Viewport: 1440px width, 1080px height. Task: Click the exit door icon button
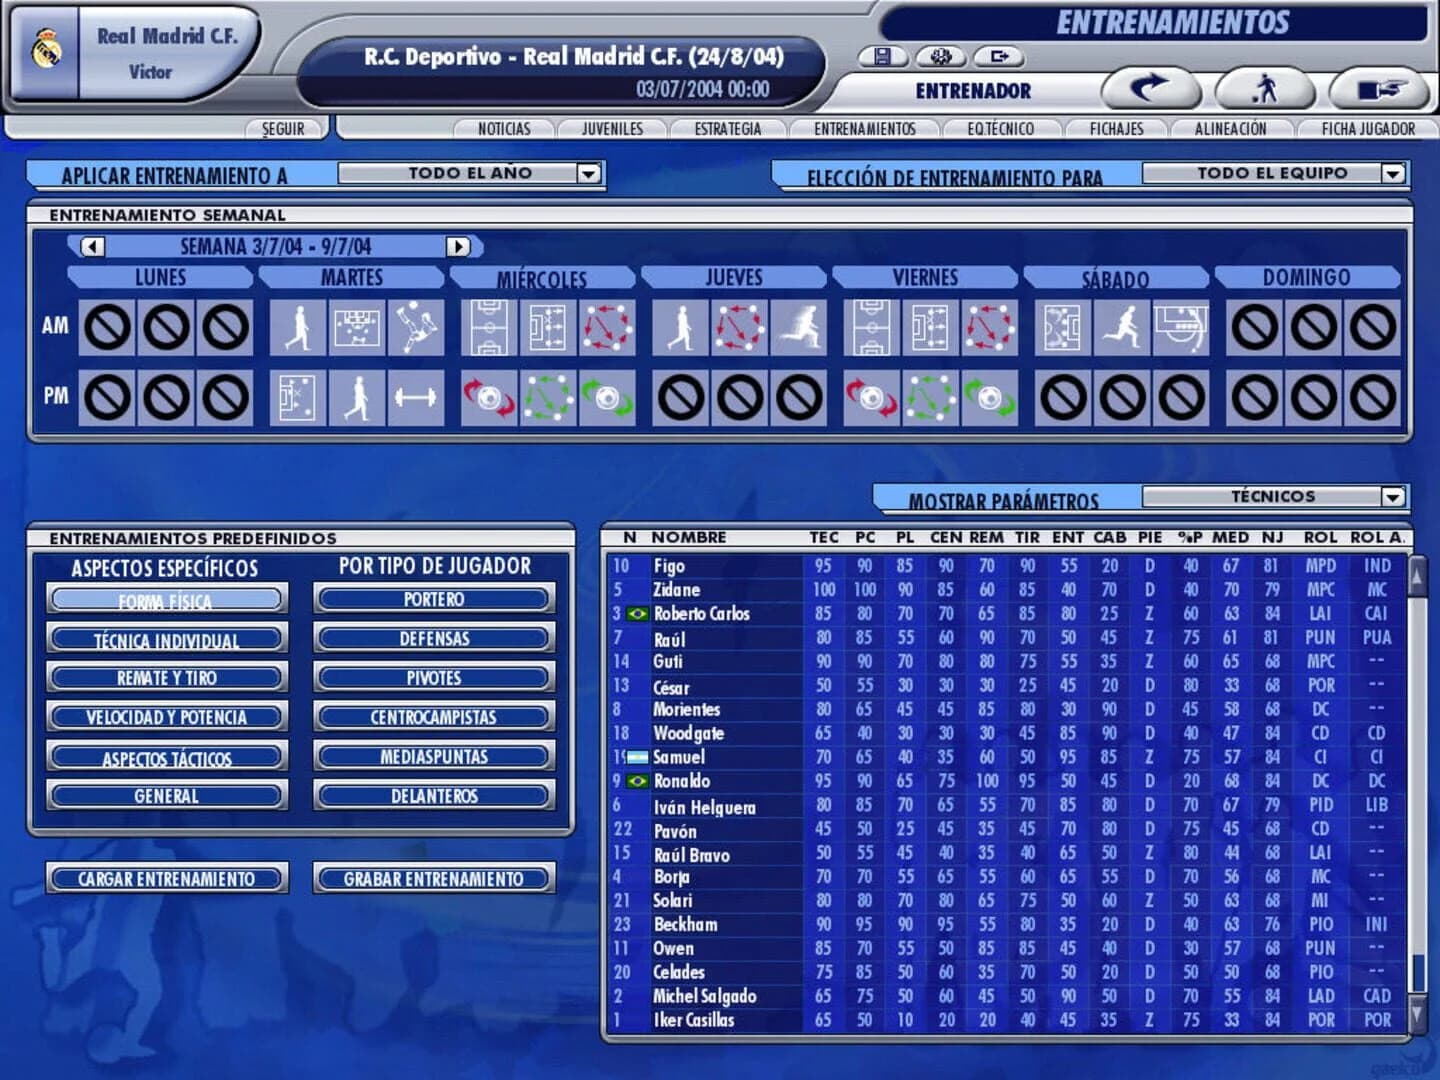coord(996,57)
